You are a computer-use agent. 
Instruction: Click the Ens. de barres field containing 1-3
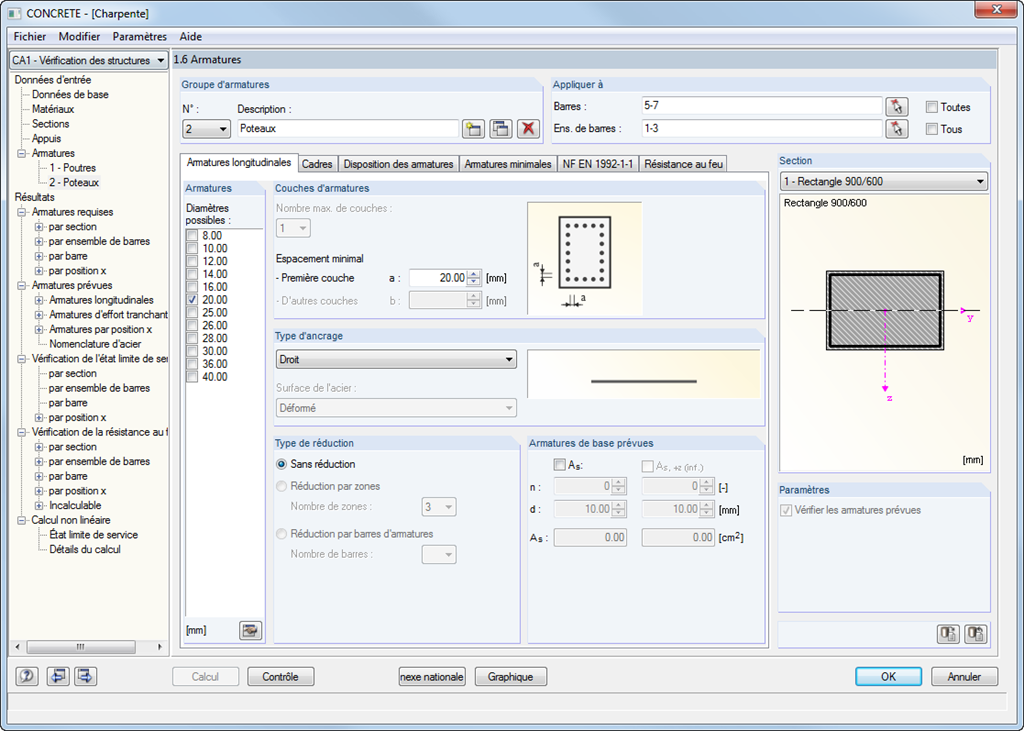(762, 129)
